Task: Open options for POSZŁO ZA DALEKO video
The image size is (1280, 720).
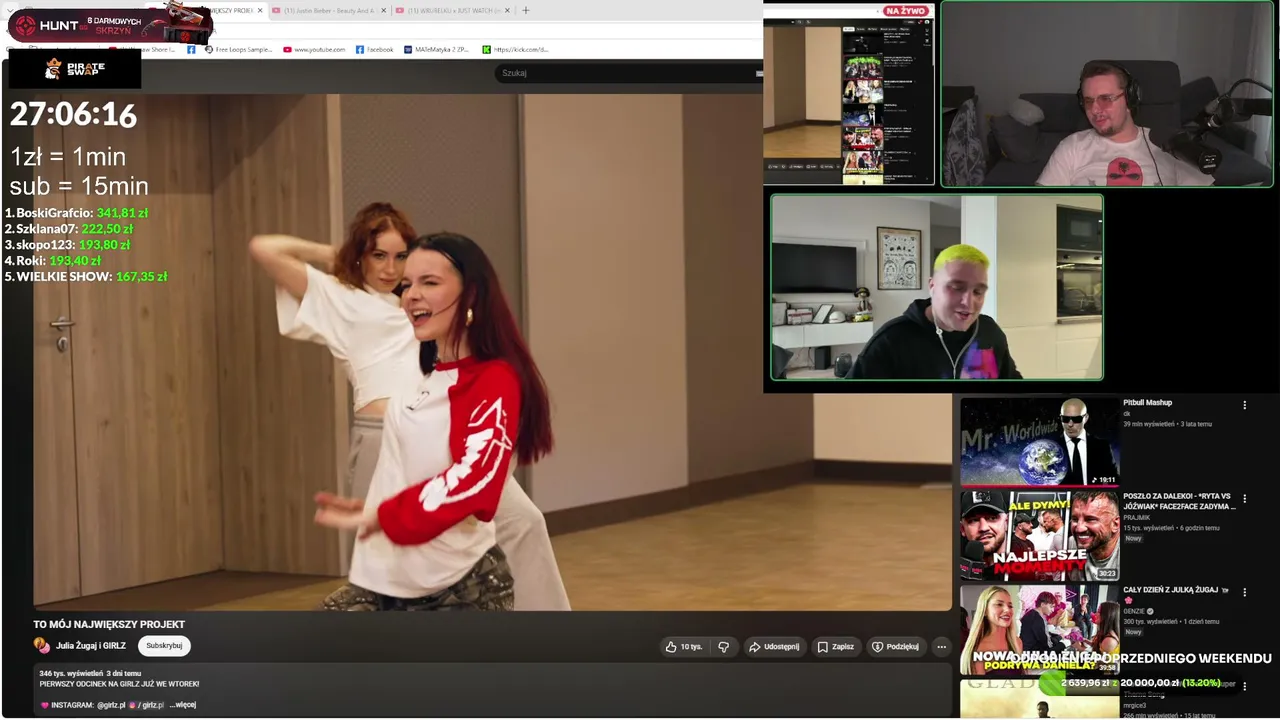Action: pos(1245,498)
